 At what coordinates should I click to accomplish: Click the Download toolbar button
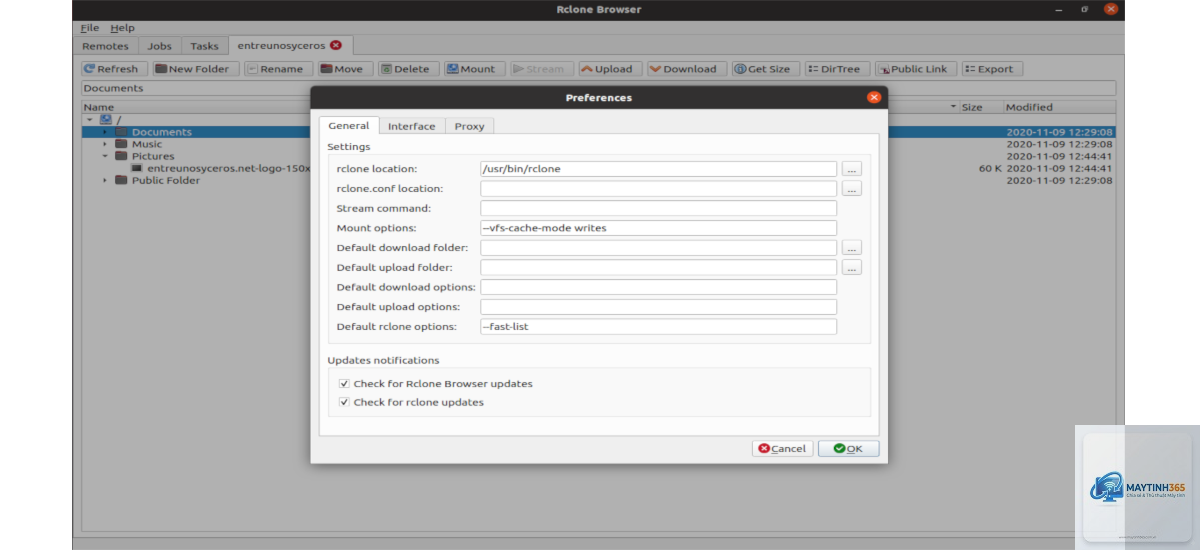(686, 69)
